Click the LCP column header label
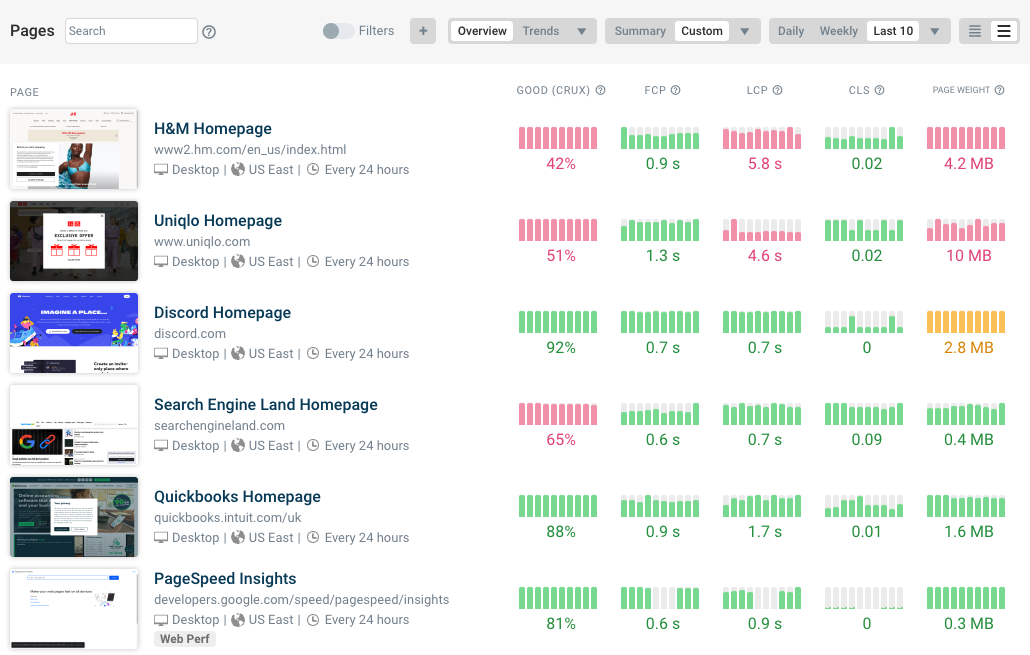Image resolution: width=1030 pixels, height=655 pixels. (757, 90)
